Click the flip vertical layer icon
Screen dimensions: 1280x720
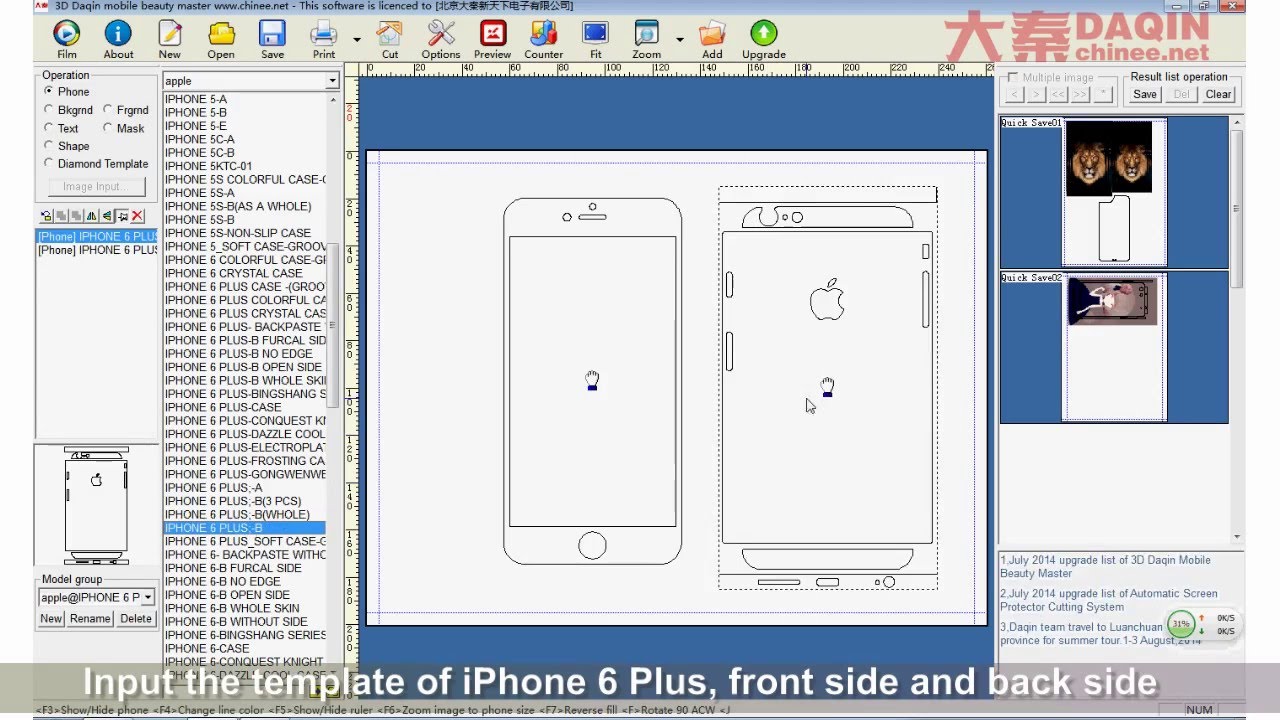point(107,216)
